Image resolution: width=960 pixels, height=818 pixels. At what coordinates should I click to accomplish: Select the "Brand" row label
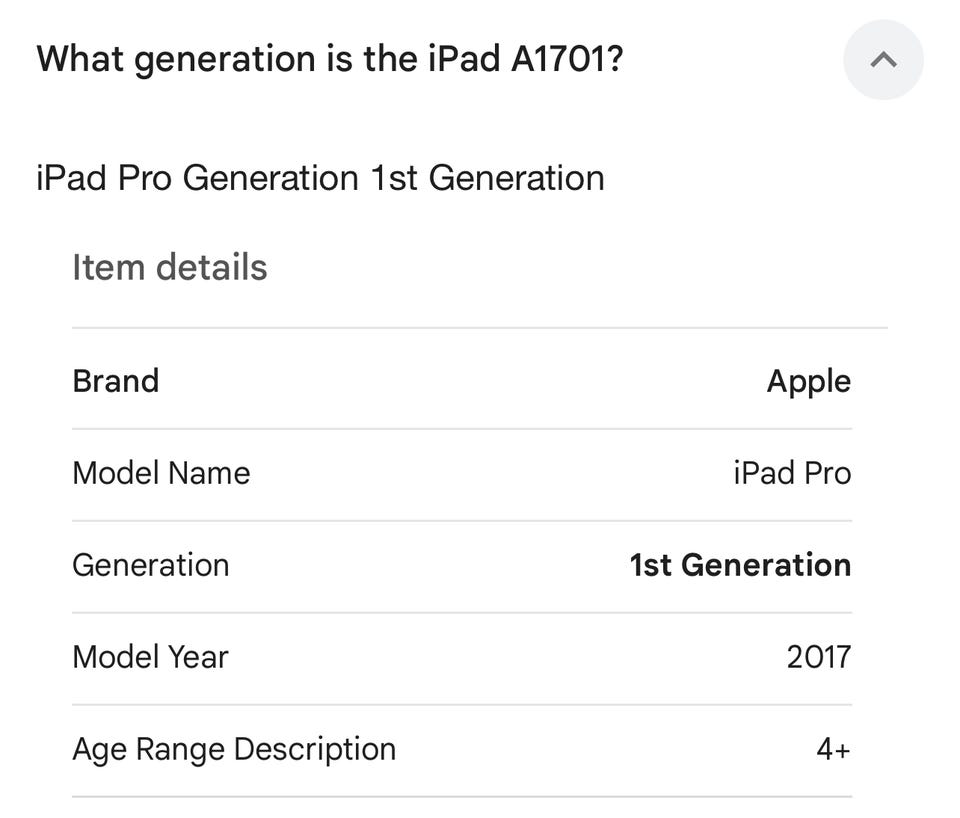tap(116, 381)
